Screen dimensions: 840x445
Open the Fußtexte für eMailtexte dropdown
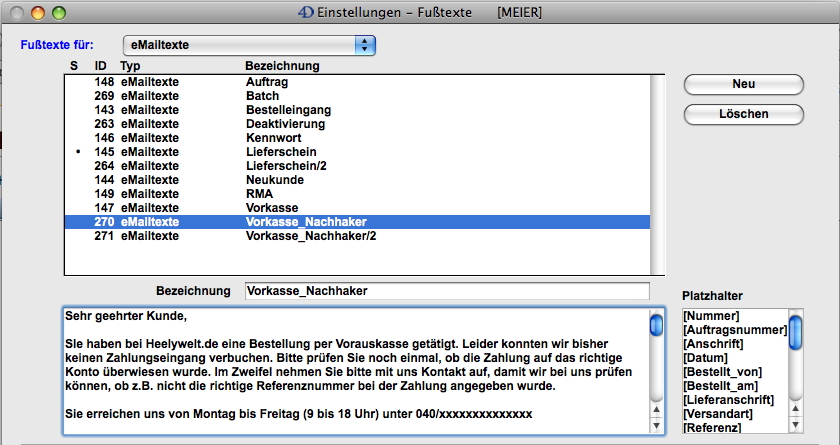point(248,45)
